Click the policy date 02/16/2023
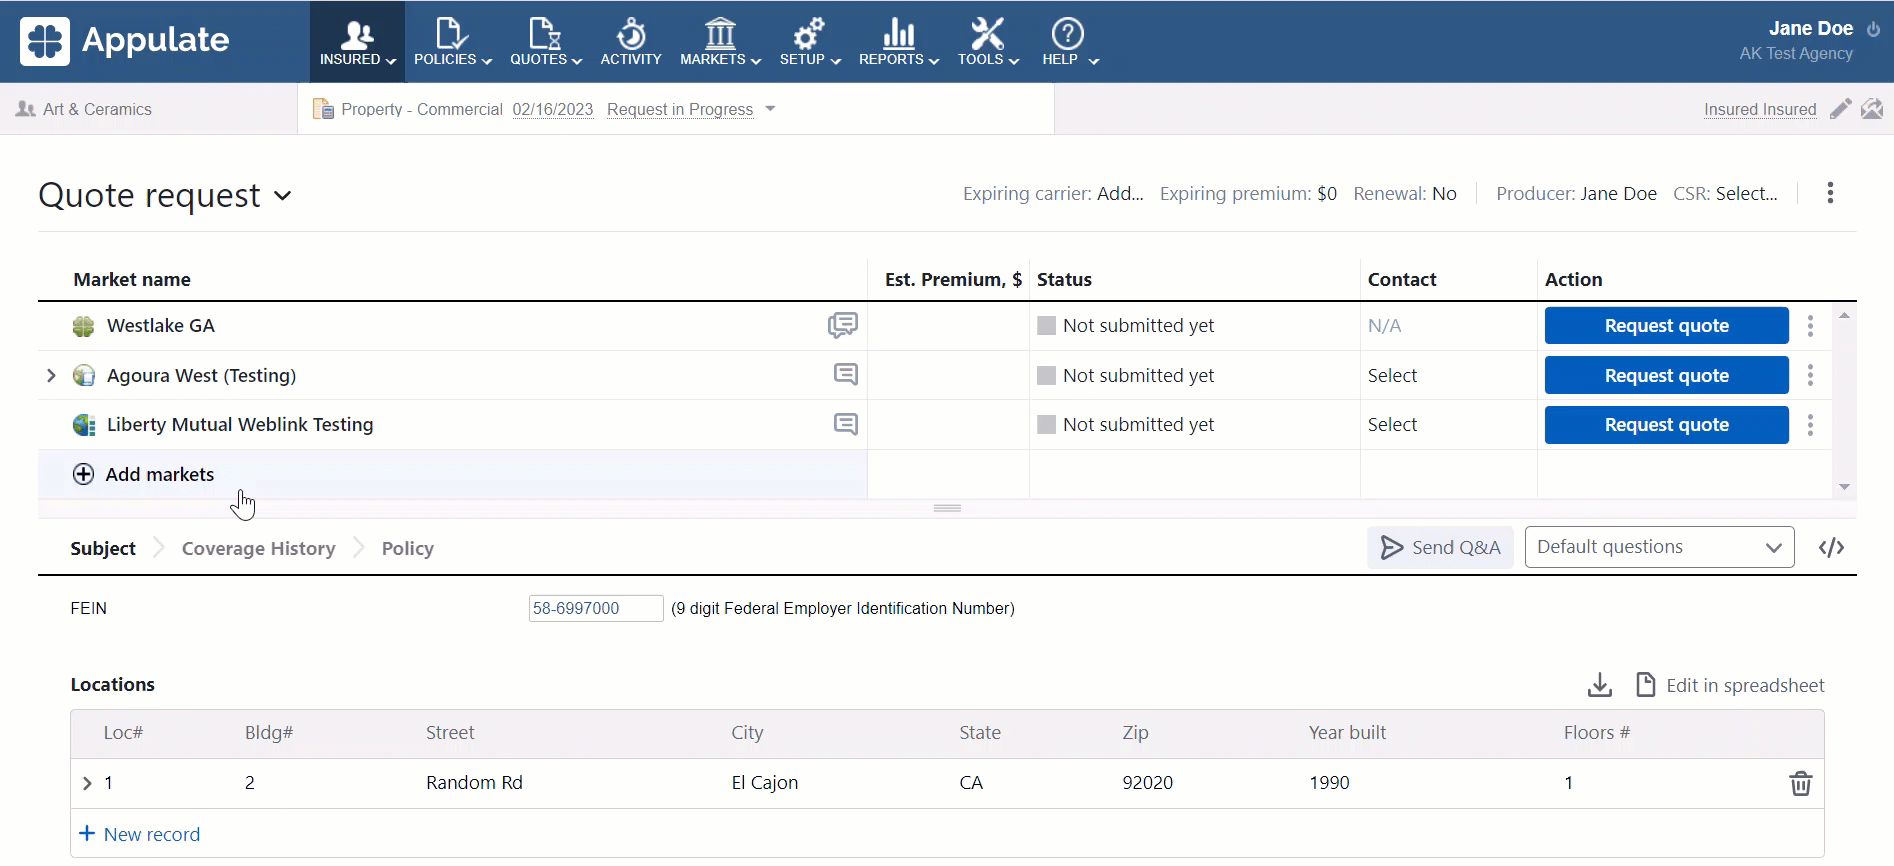The image size is (1894, 866). (552, 109)
